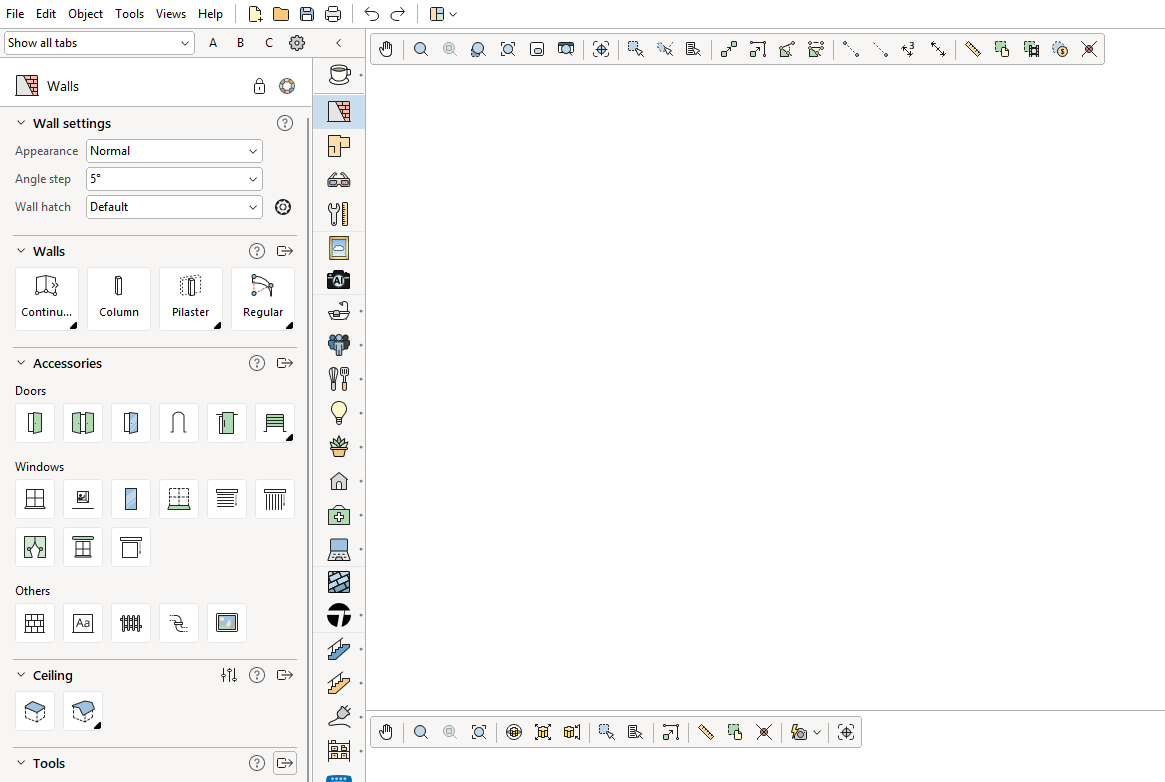Open the Appearance dropdown

(x=175, y=151)
